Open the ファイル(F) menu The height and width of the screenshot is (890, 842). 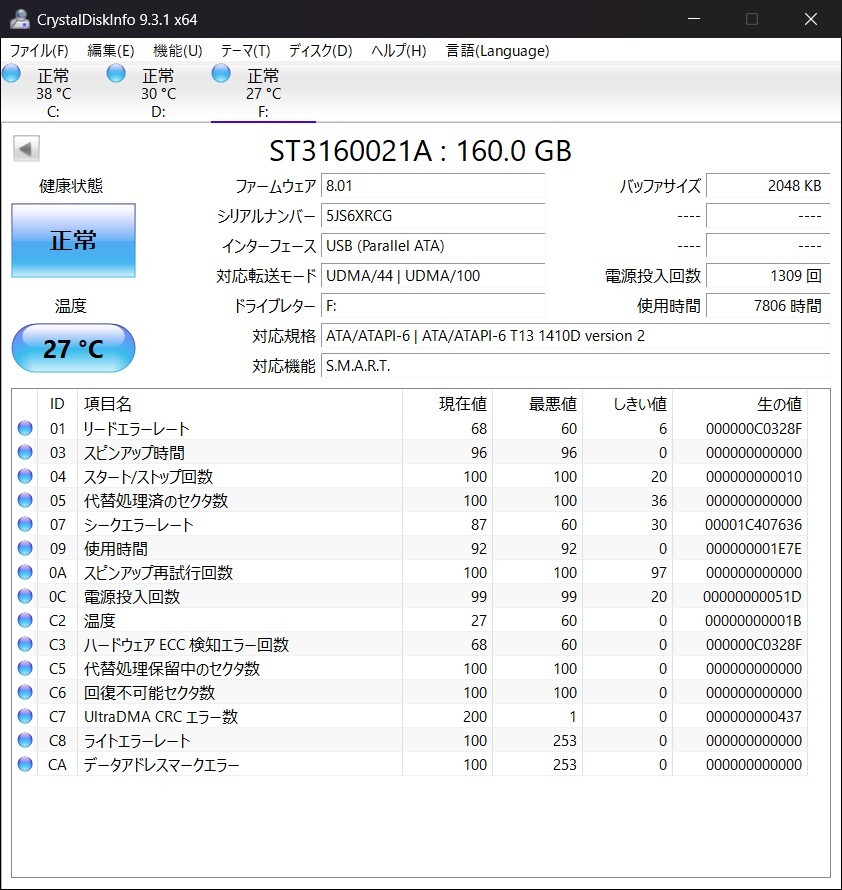pos(39,51)
